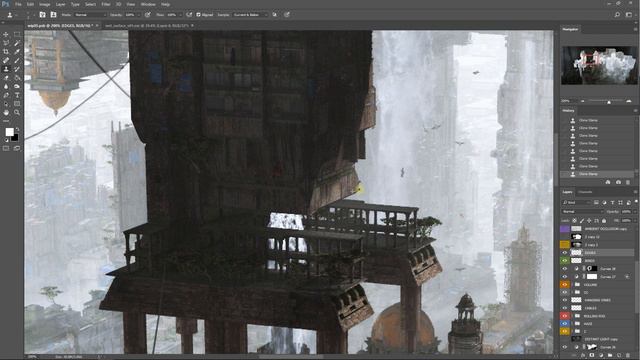640x360 pixels.
Task: Toggle the airbrush build-up option
Action: tap(189, 15)
